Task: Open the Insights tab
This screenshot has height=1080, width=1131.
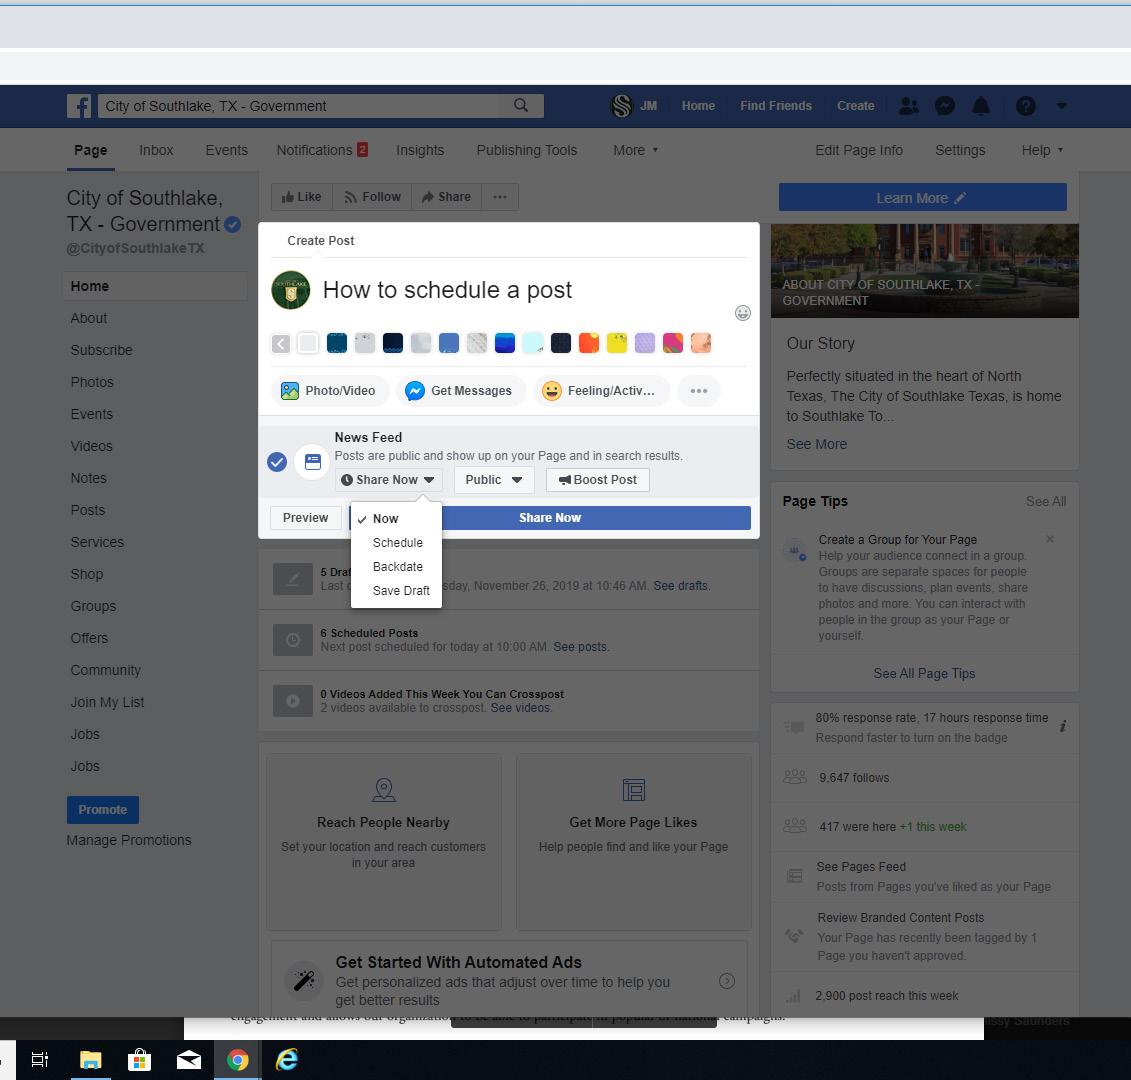Action: click(x=420, y=150)
